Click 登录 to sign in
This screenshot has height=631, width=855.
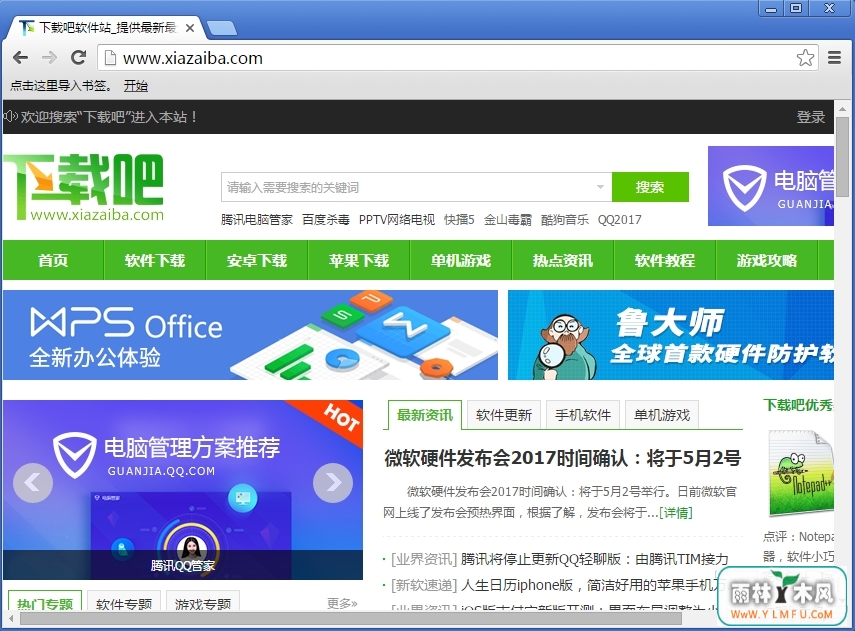click(x=810, y=117)
